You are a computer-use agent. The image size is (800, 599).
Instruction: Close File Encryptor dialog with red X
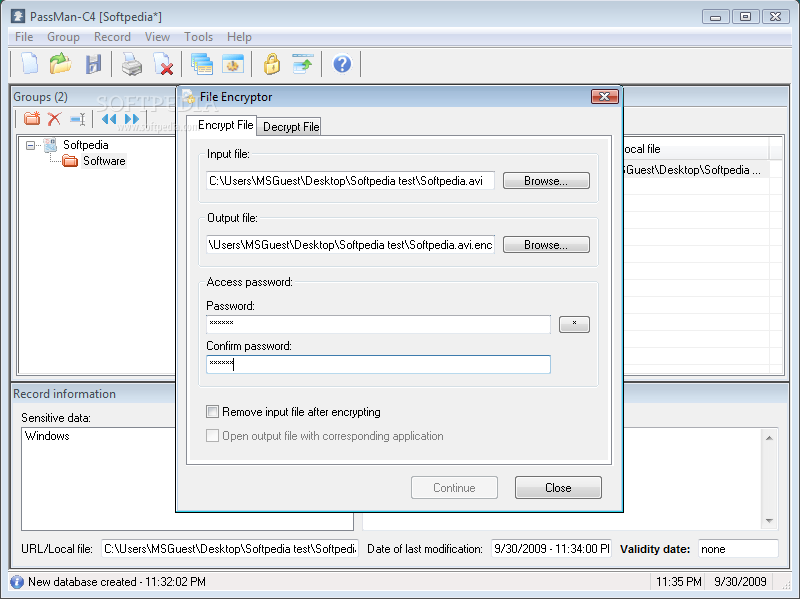click(605, 96)
